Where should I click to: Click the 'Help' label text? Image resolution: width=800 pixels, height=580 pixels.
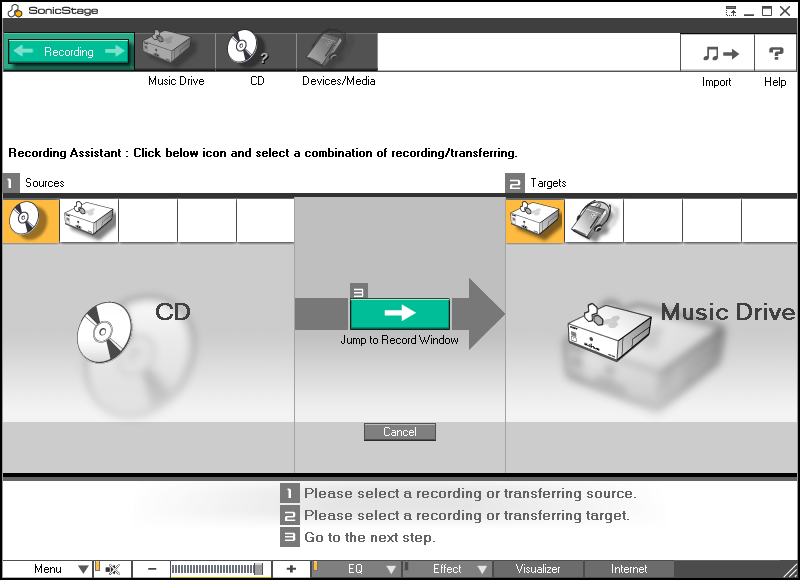coord(775,82)
